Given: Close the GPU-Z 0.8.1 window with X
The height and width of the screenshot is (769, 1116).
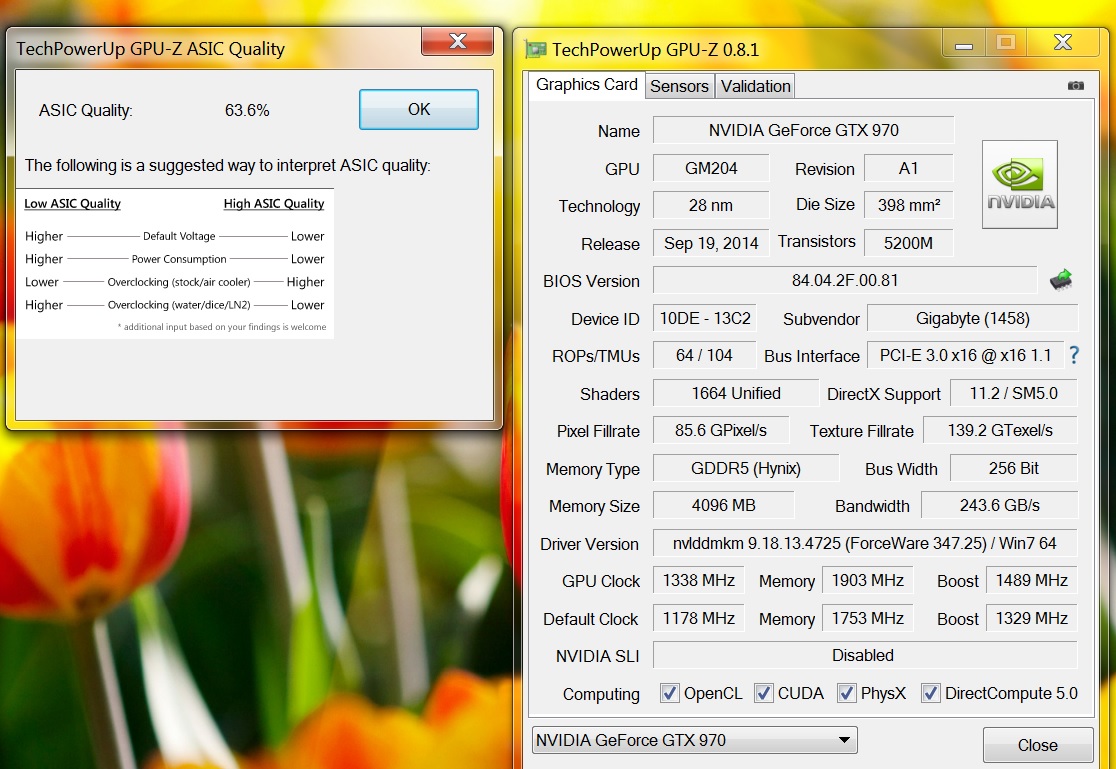Looking at the screenshot, I should [x=1063, y=43].
